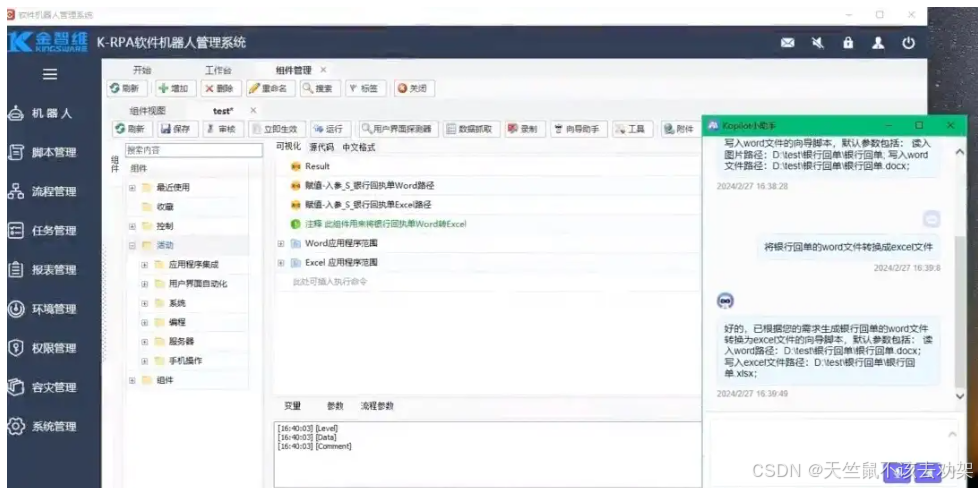Expand the Word应用程序范围 step
The image size is (978, 488).
tap(281, 243)
